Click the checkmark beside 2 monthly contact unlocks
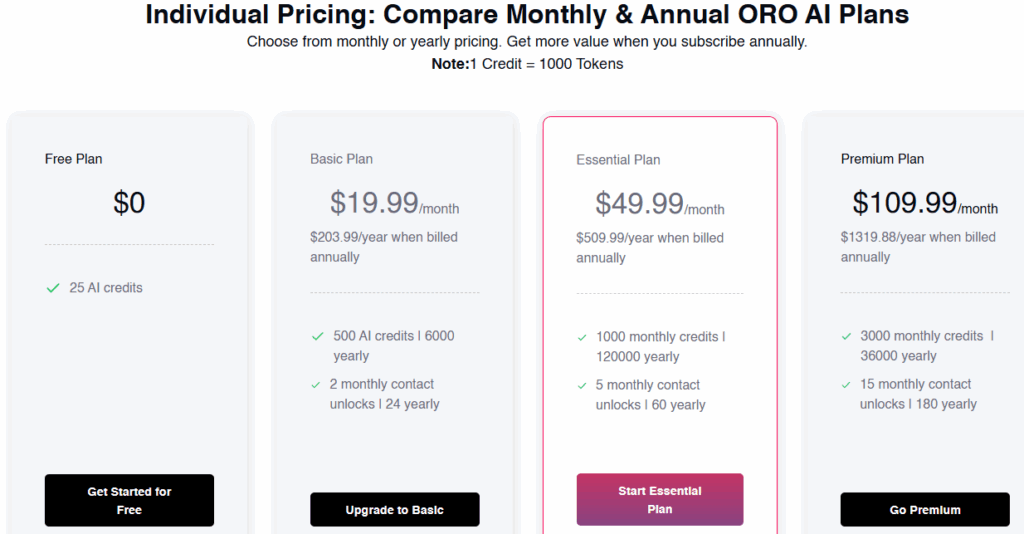The height and width of the screenshot is (534, 1024). coord(317,384)
